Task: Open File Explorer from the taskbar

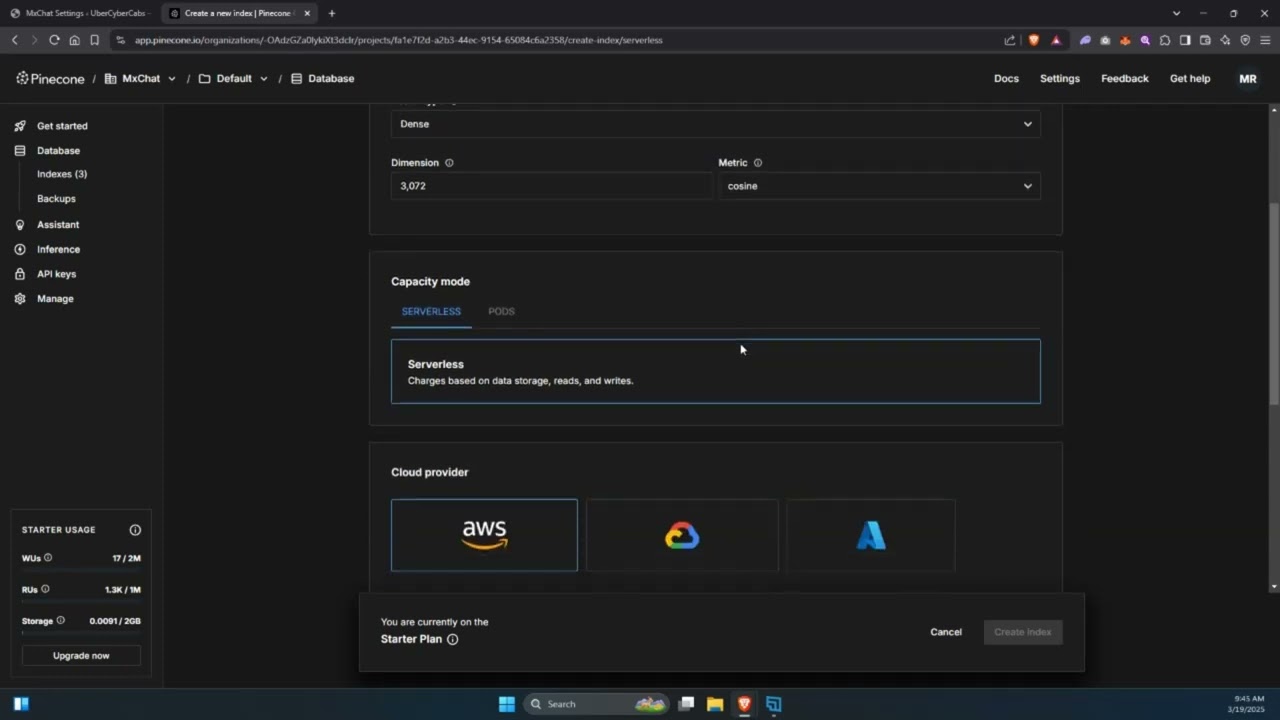Action: [715, 704]
